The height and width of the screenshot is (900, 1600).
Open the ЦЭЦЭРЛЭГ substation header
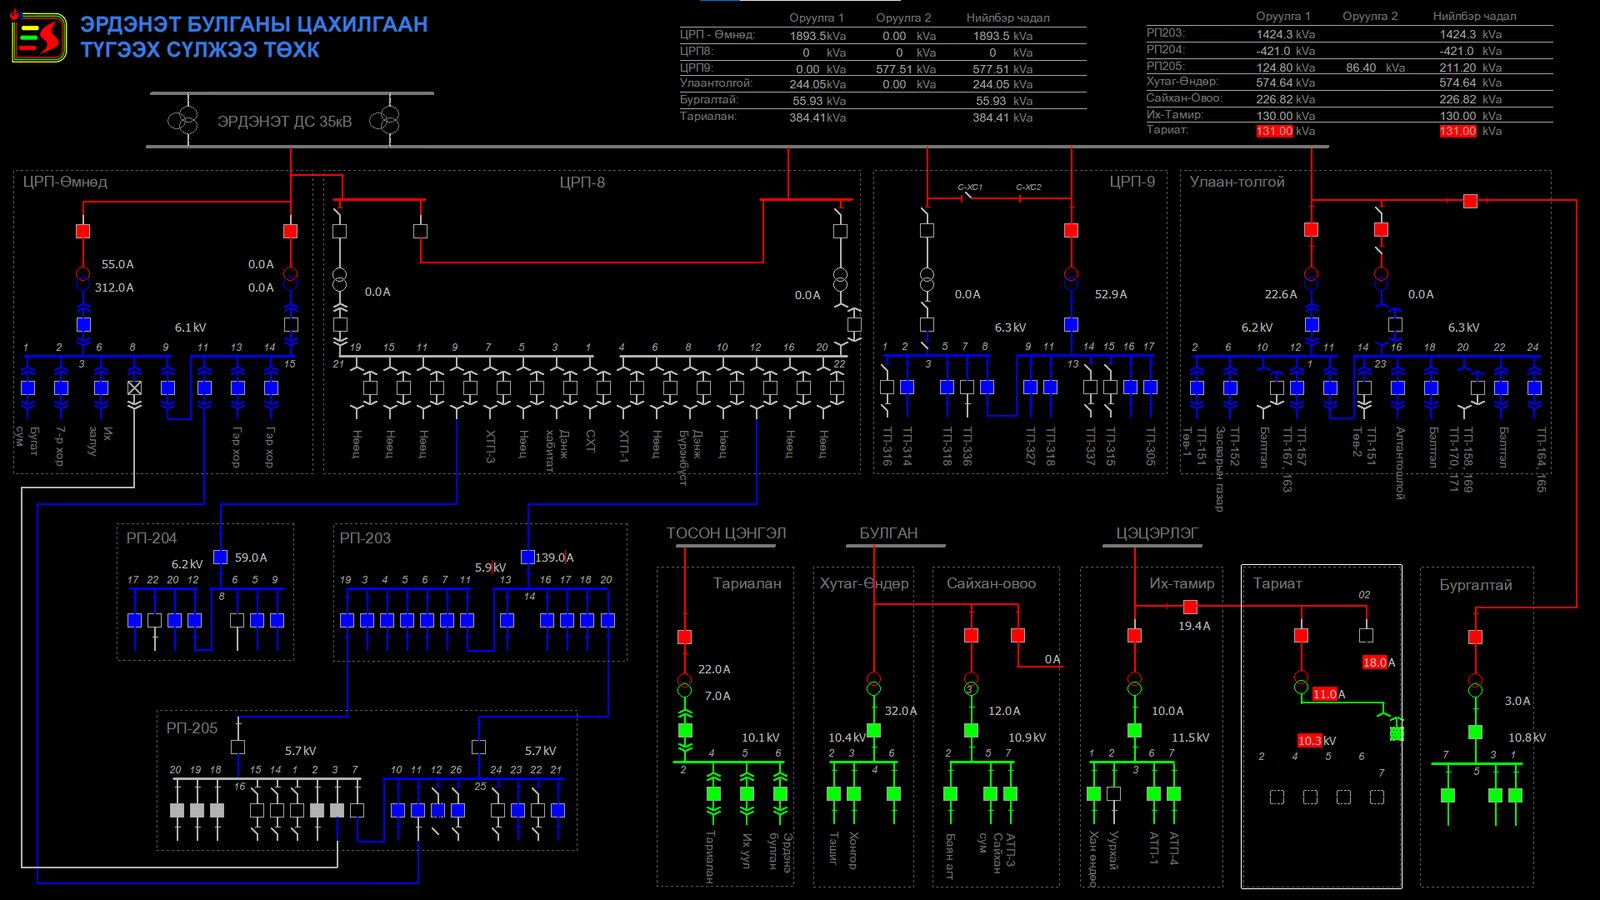(x=1157, y=534)
